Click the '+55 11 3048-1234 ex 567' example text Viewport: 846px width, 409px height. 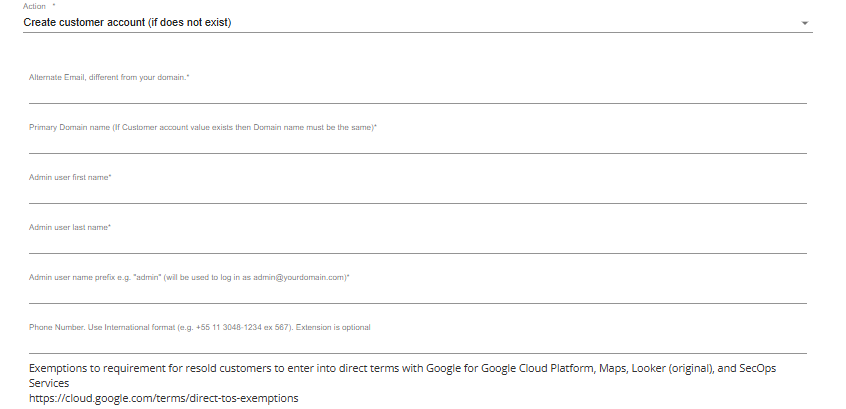(243, 328)
